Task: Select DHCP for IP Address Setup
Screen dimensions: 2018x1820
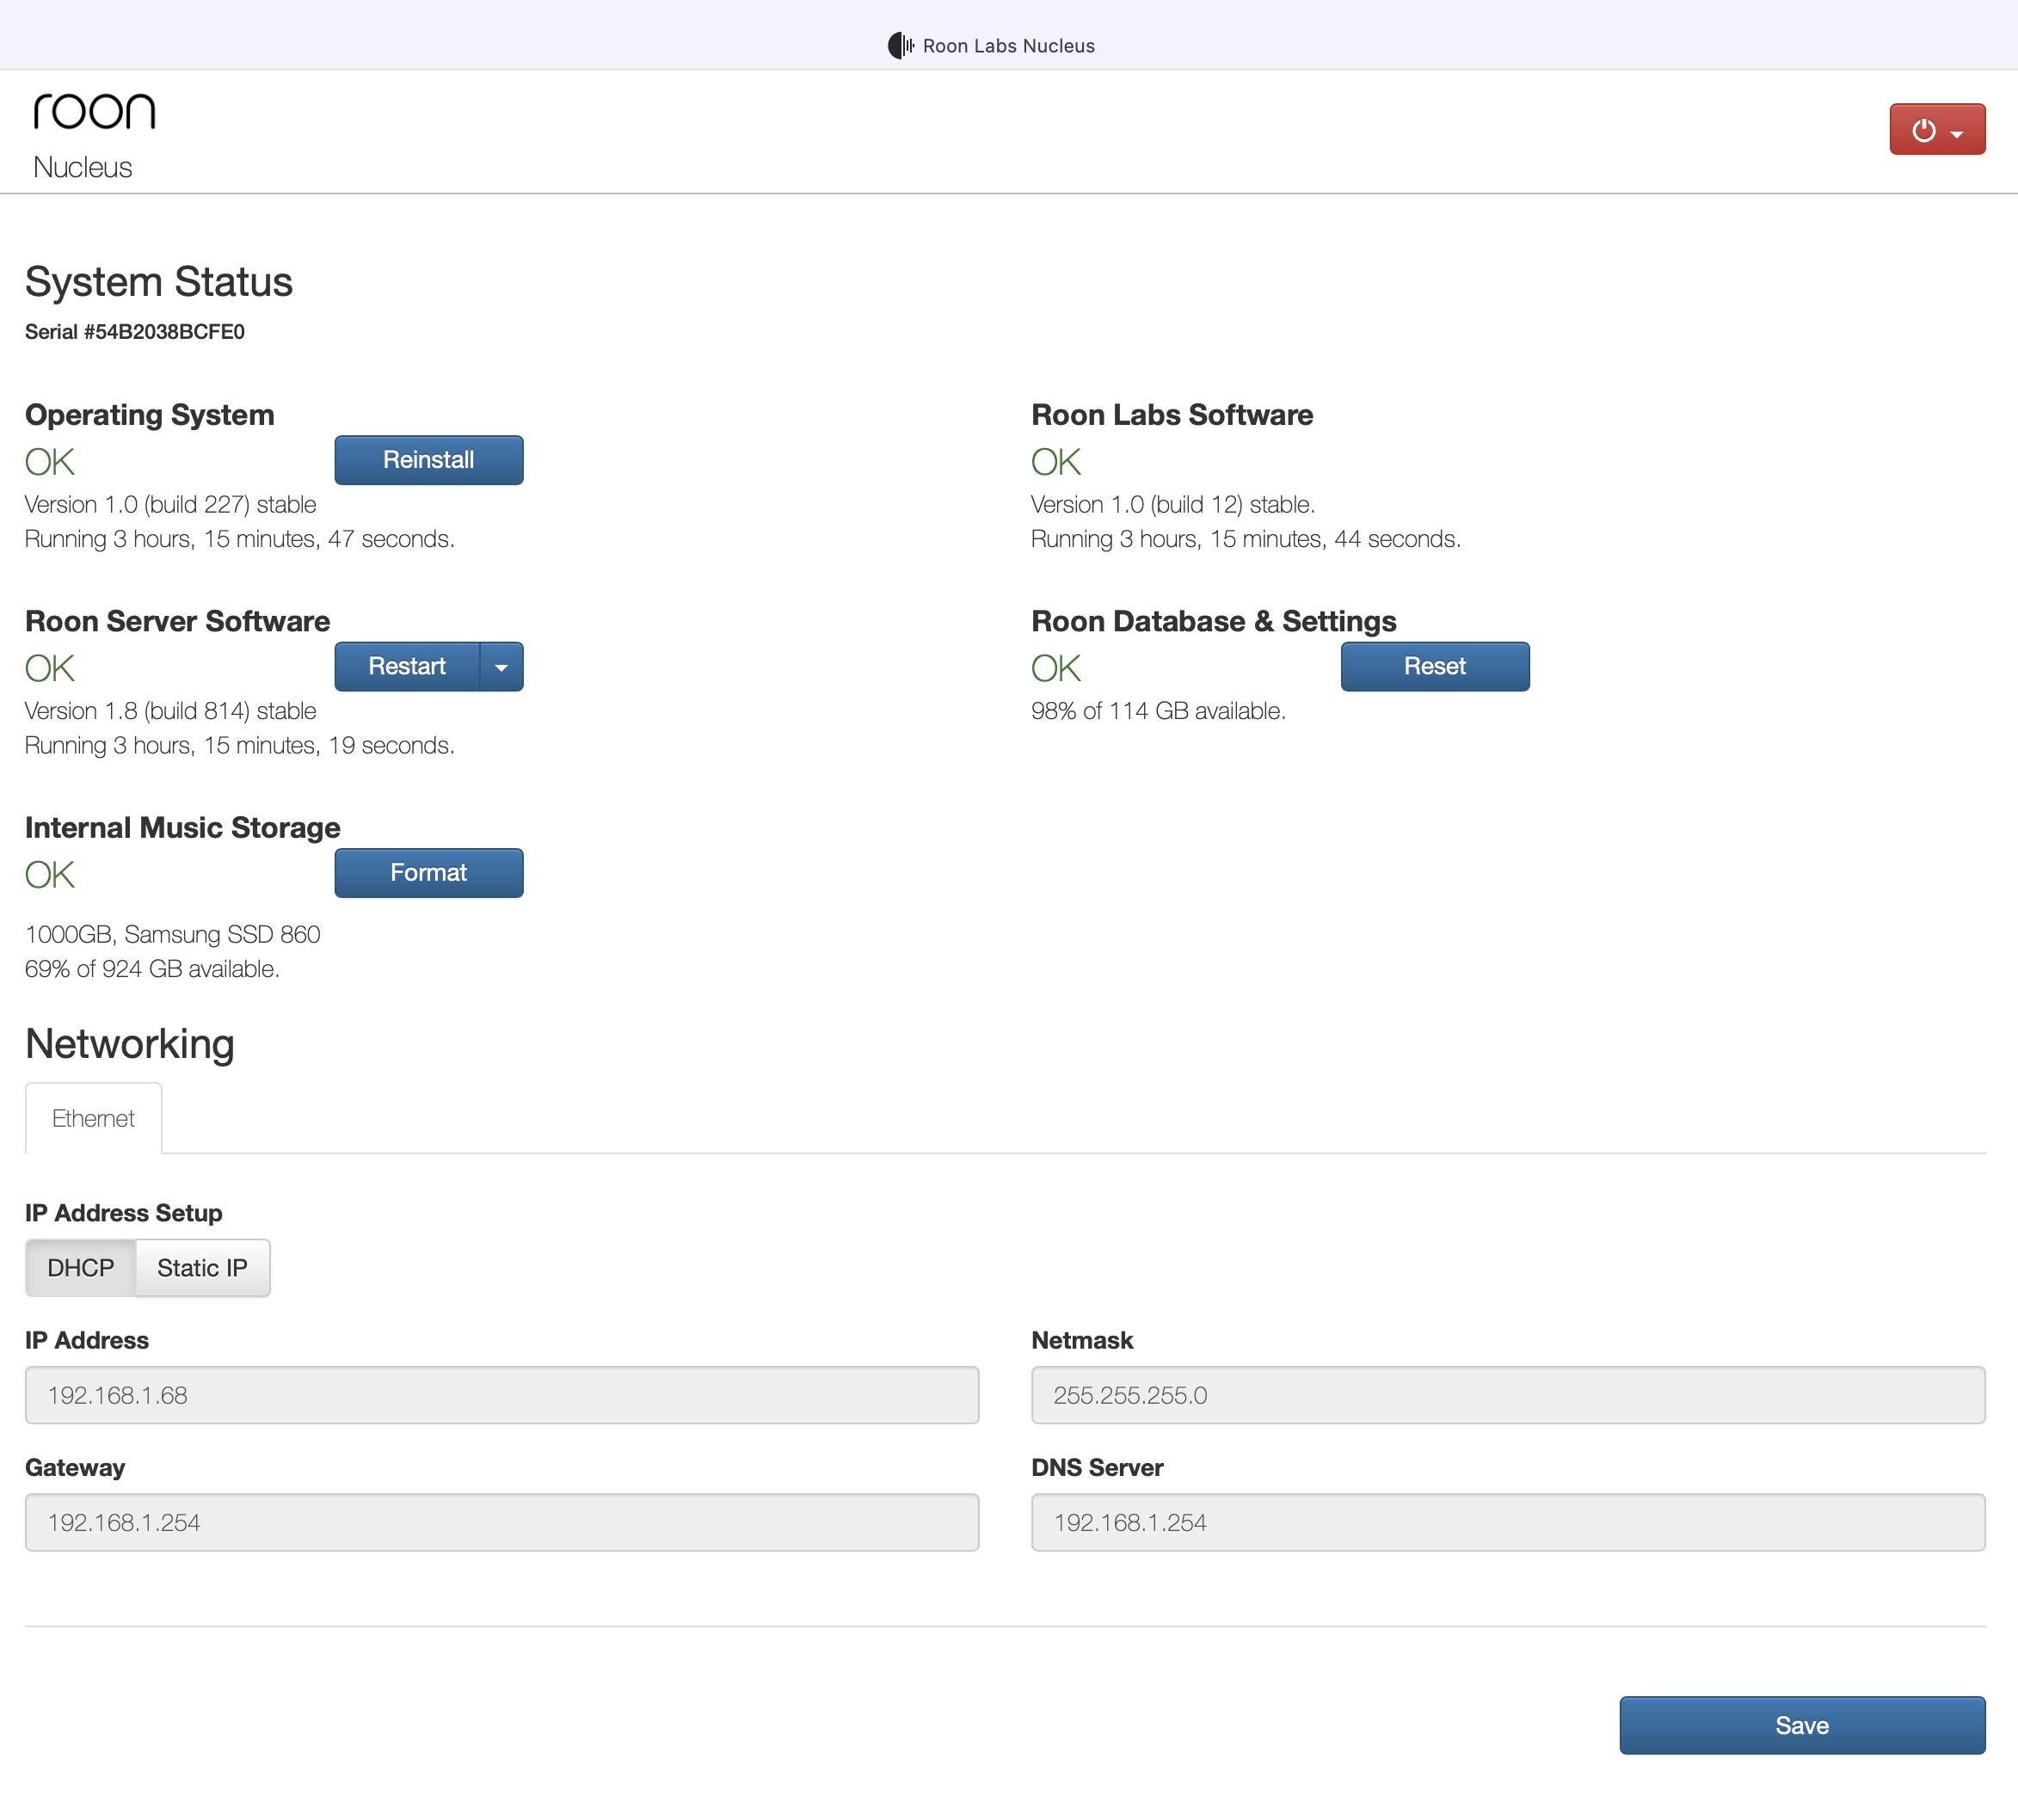Action: pos(80,1268)
